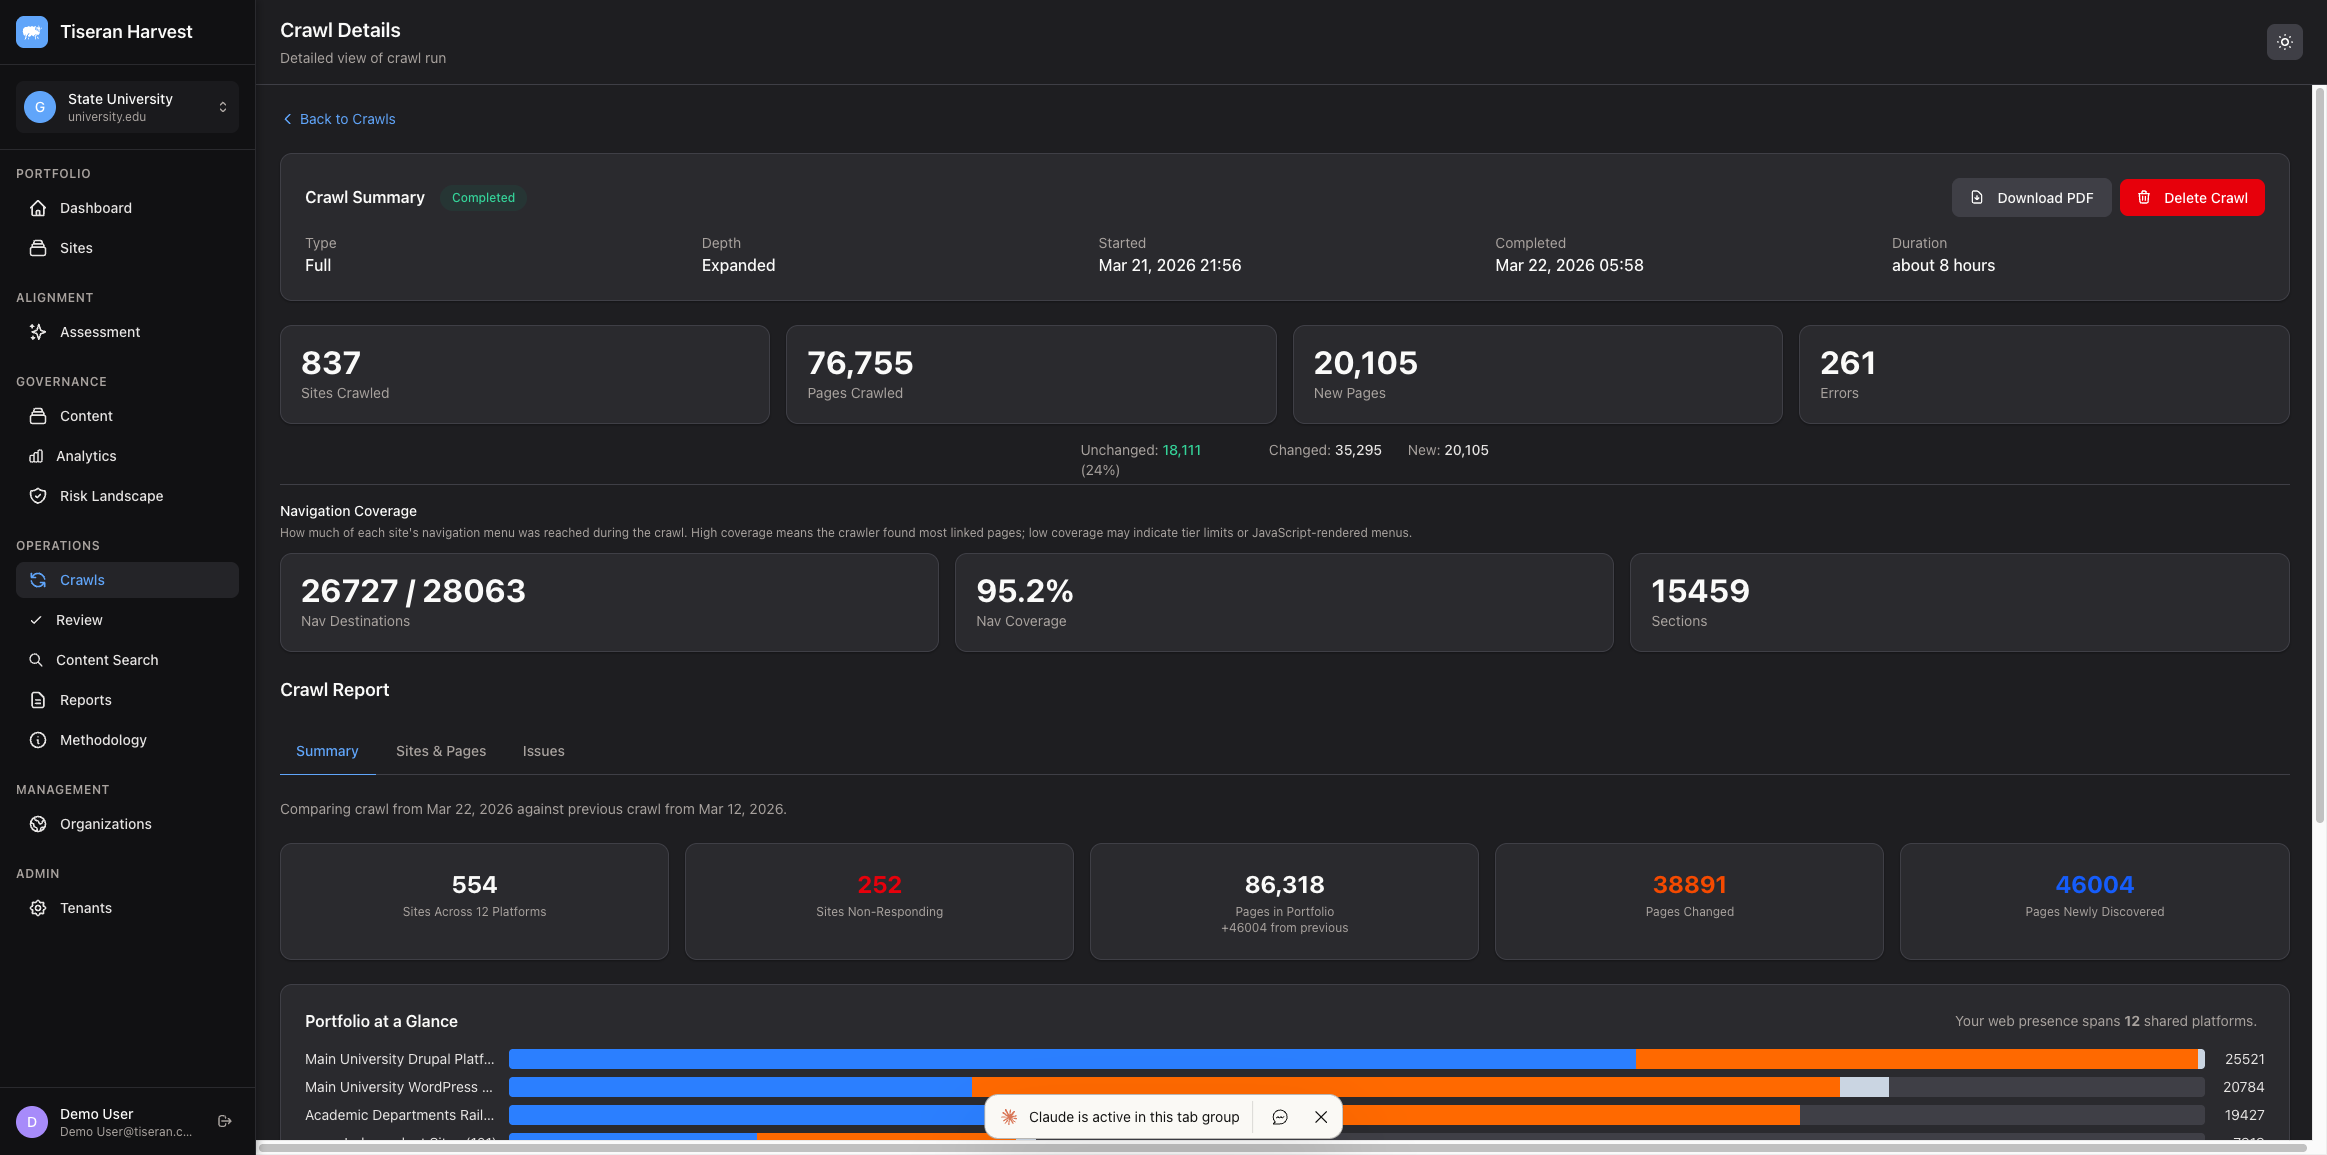The width and height of the screenshot is (2327, 1155).
Task: Click the red Delete Crawl button
Action: (2192, 197)
